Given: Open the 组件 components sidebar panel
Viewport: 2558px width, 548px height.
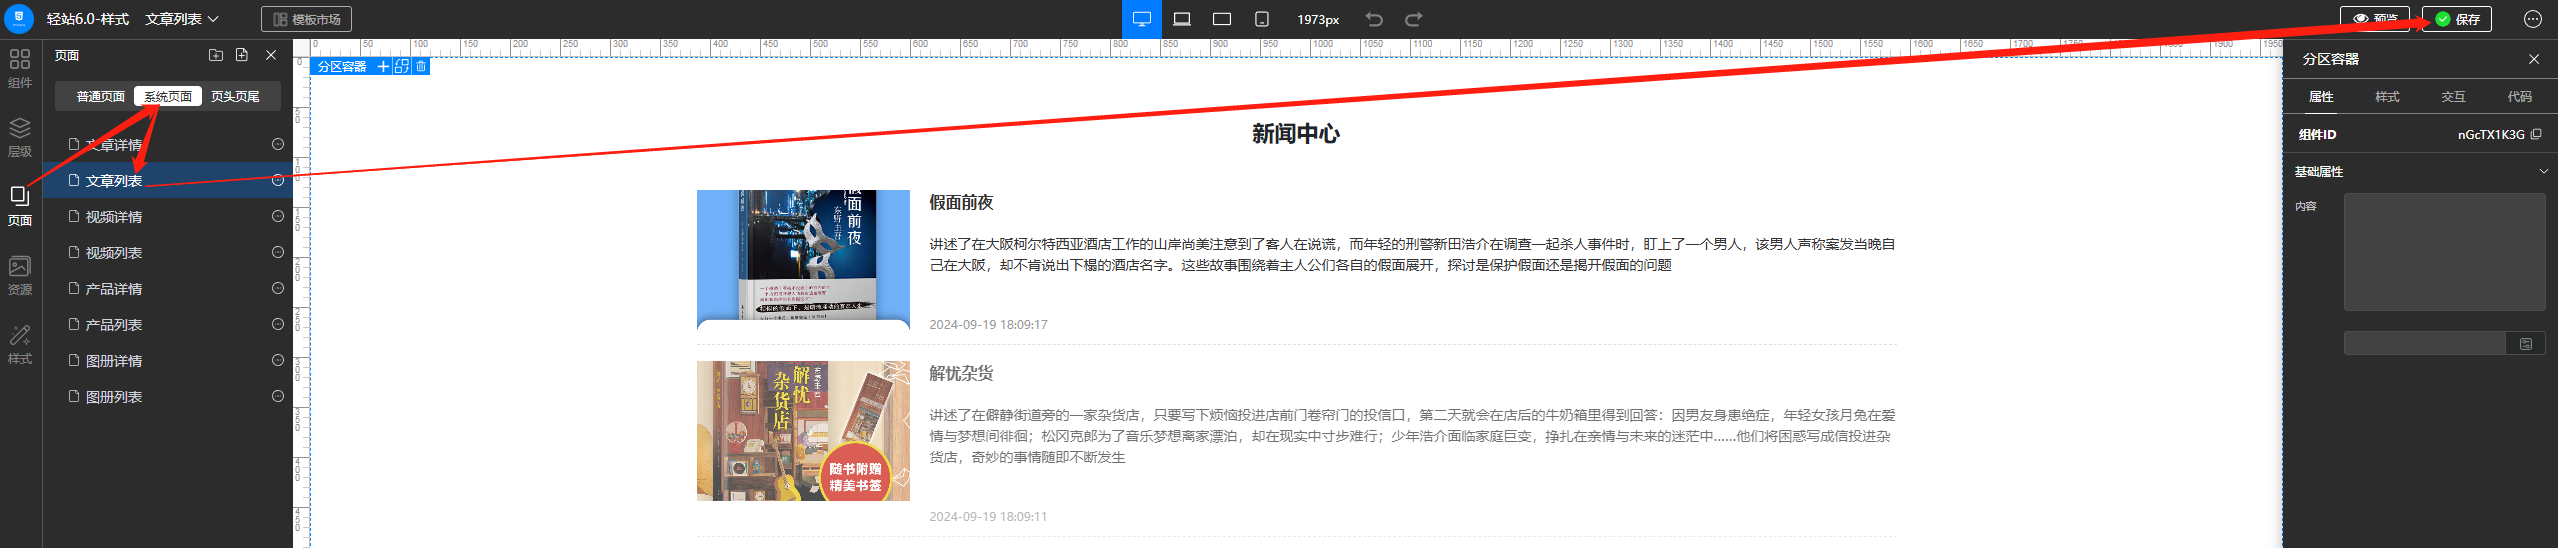Looking at the screenshot, I should coord(20,67).
